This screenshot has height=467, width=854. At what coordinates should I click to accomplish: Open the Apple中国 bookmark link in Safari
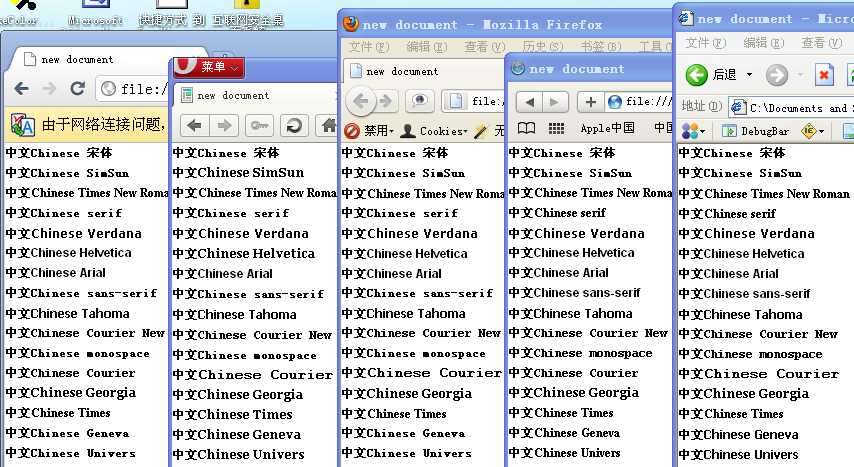tap(607, 128)
